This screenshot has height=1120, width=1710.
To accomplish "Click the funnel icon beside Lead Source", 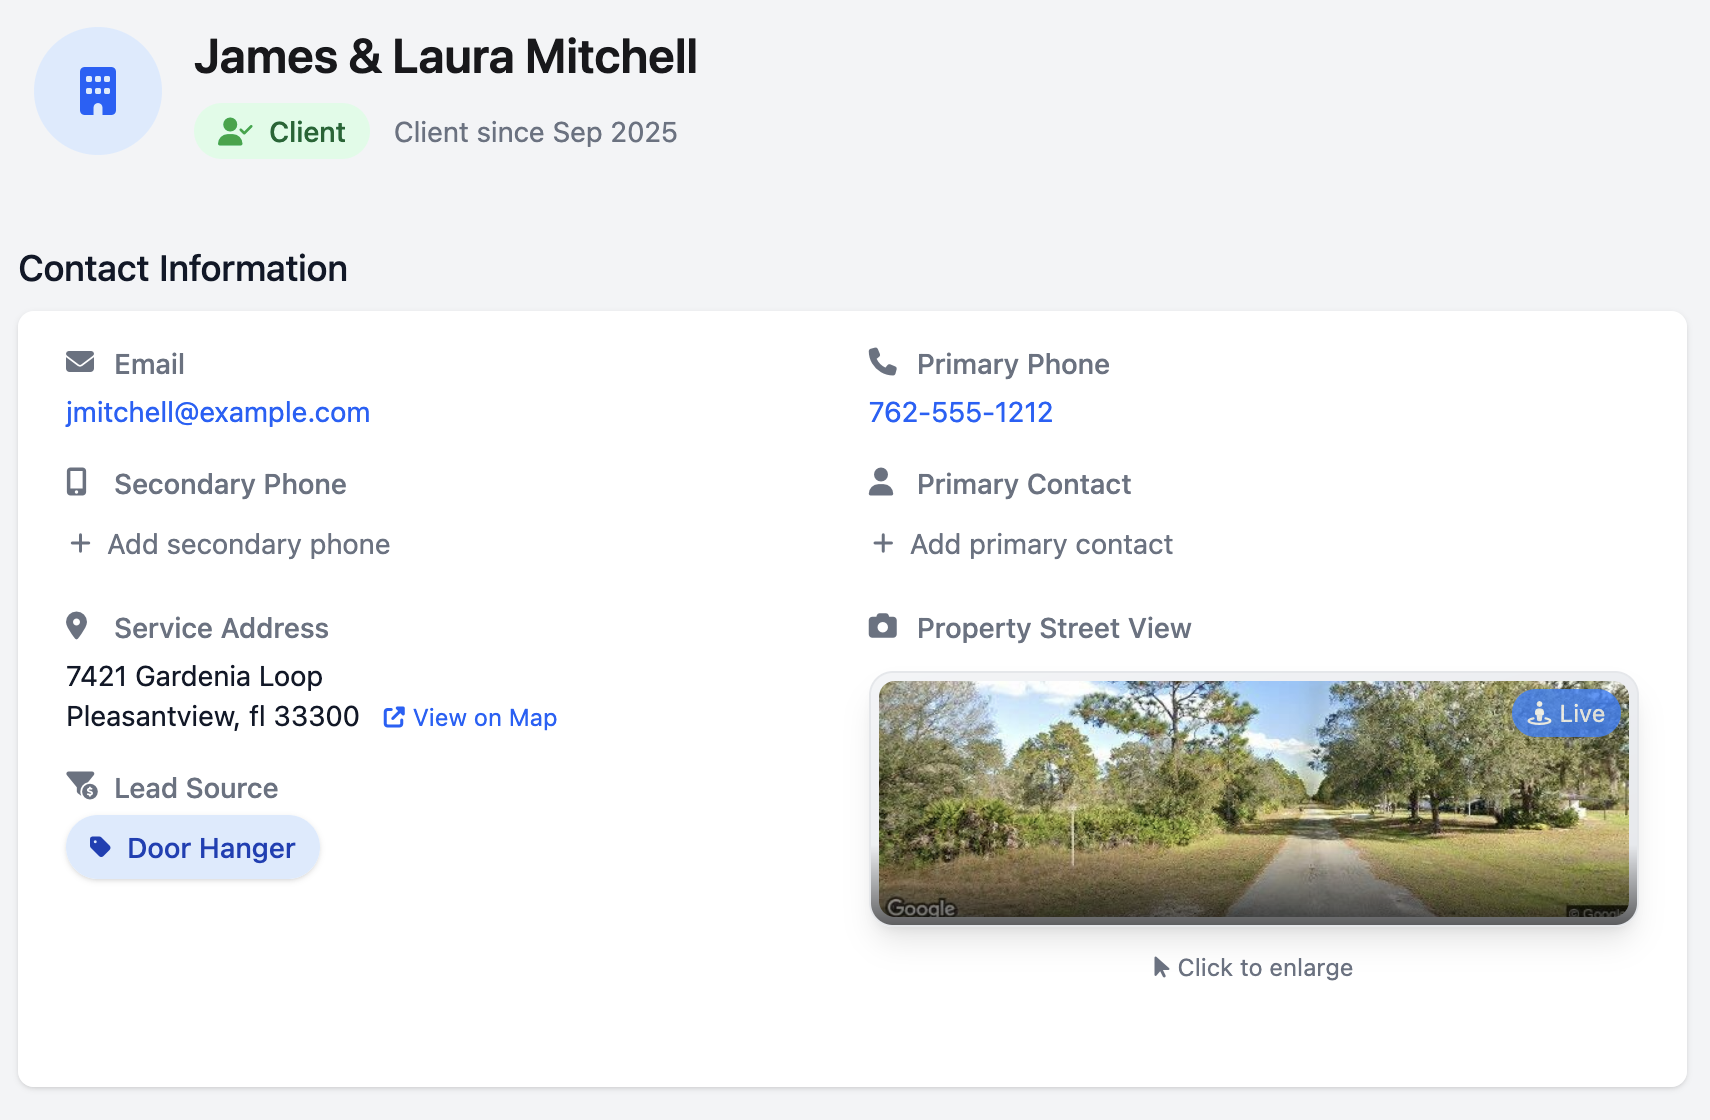I will coord(81,786).
